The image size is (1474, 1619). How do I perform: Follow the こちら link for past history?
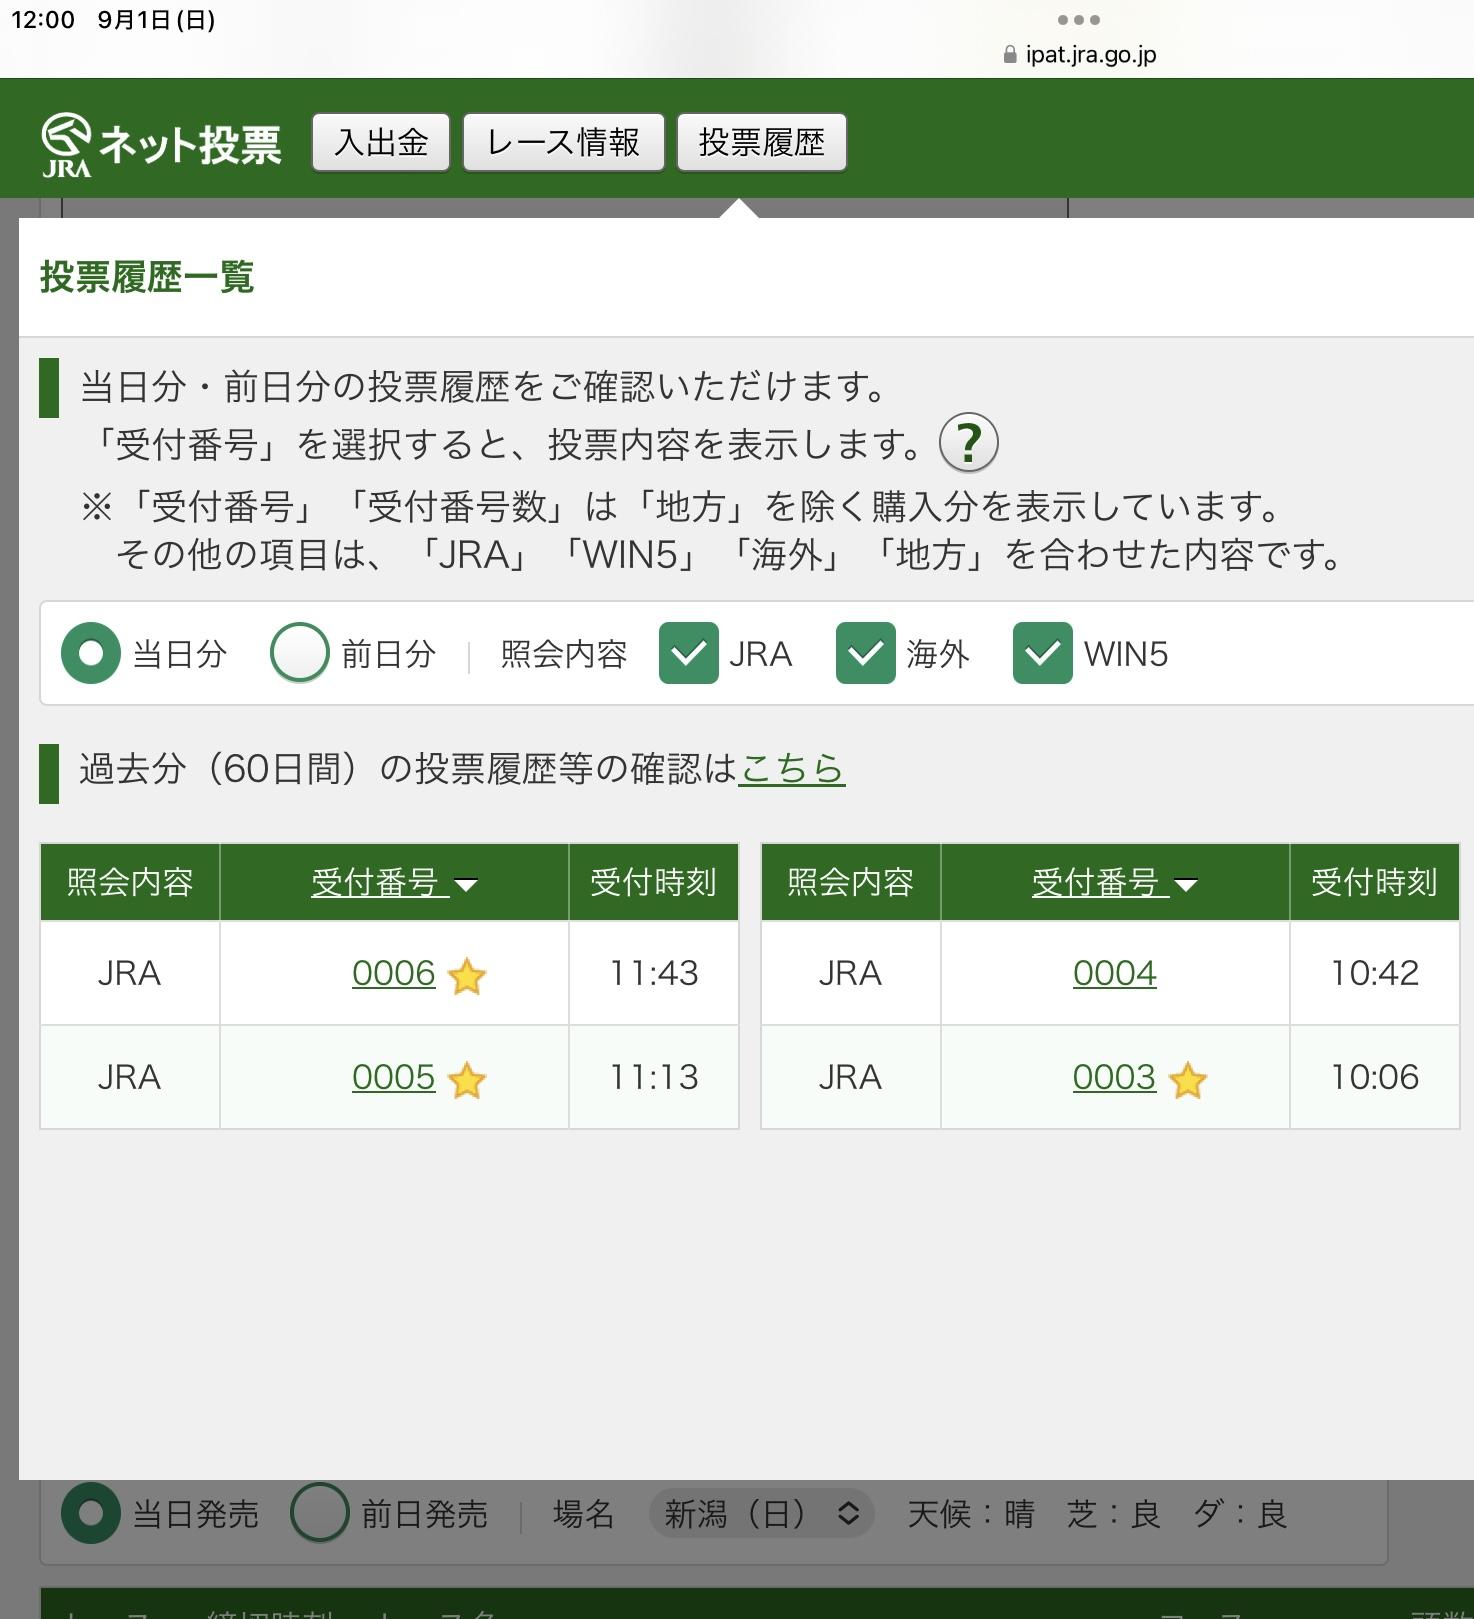coord(791,768)
